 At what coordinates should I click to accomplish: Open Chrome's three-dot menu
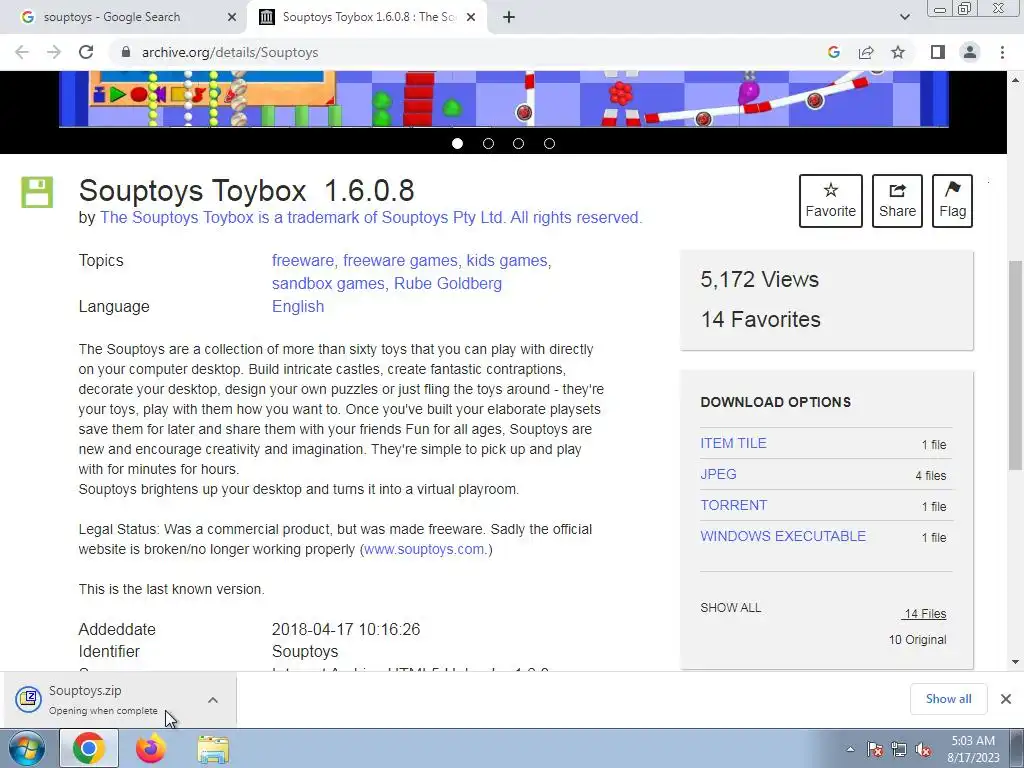pyautogui.click(x=1002, y=52)
